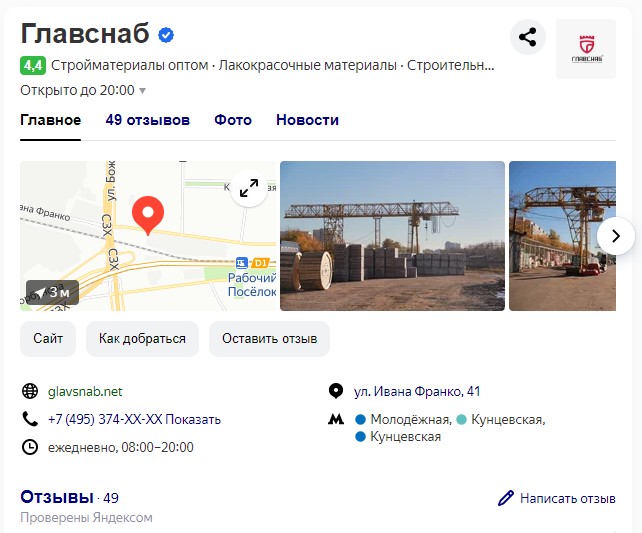Click the Оставить отзыв button
The image size is (642, 533).
(x=269, y=339)
